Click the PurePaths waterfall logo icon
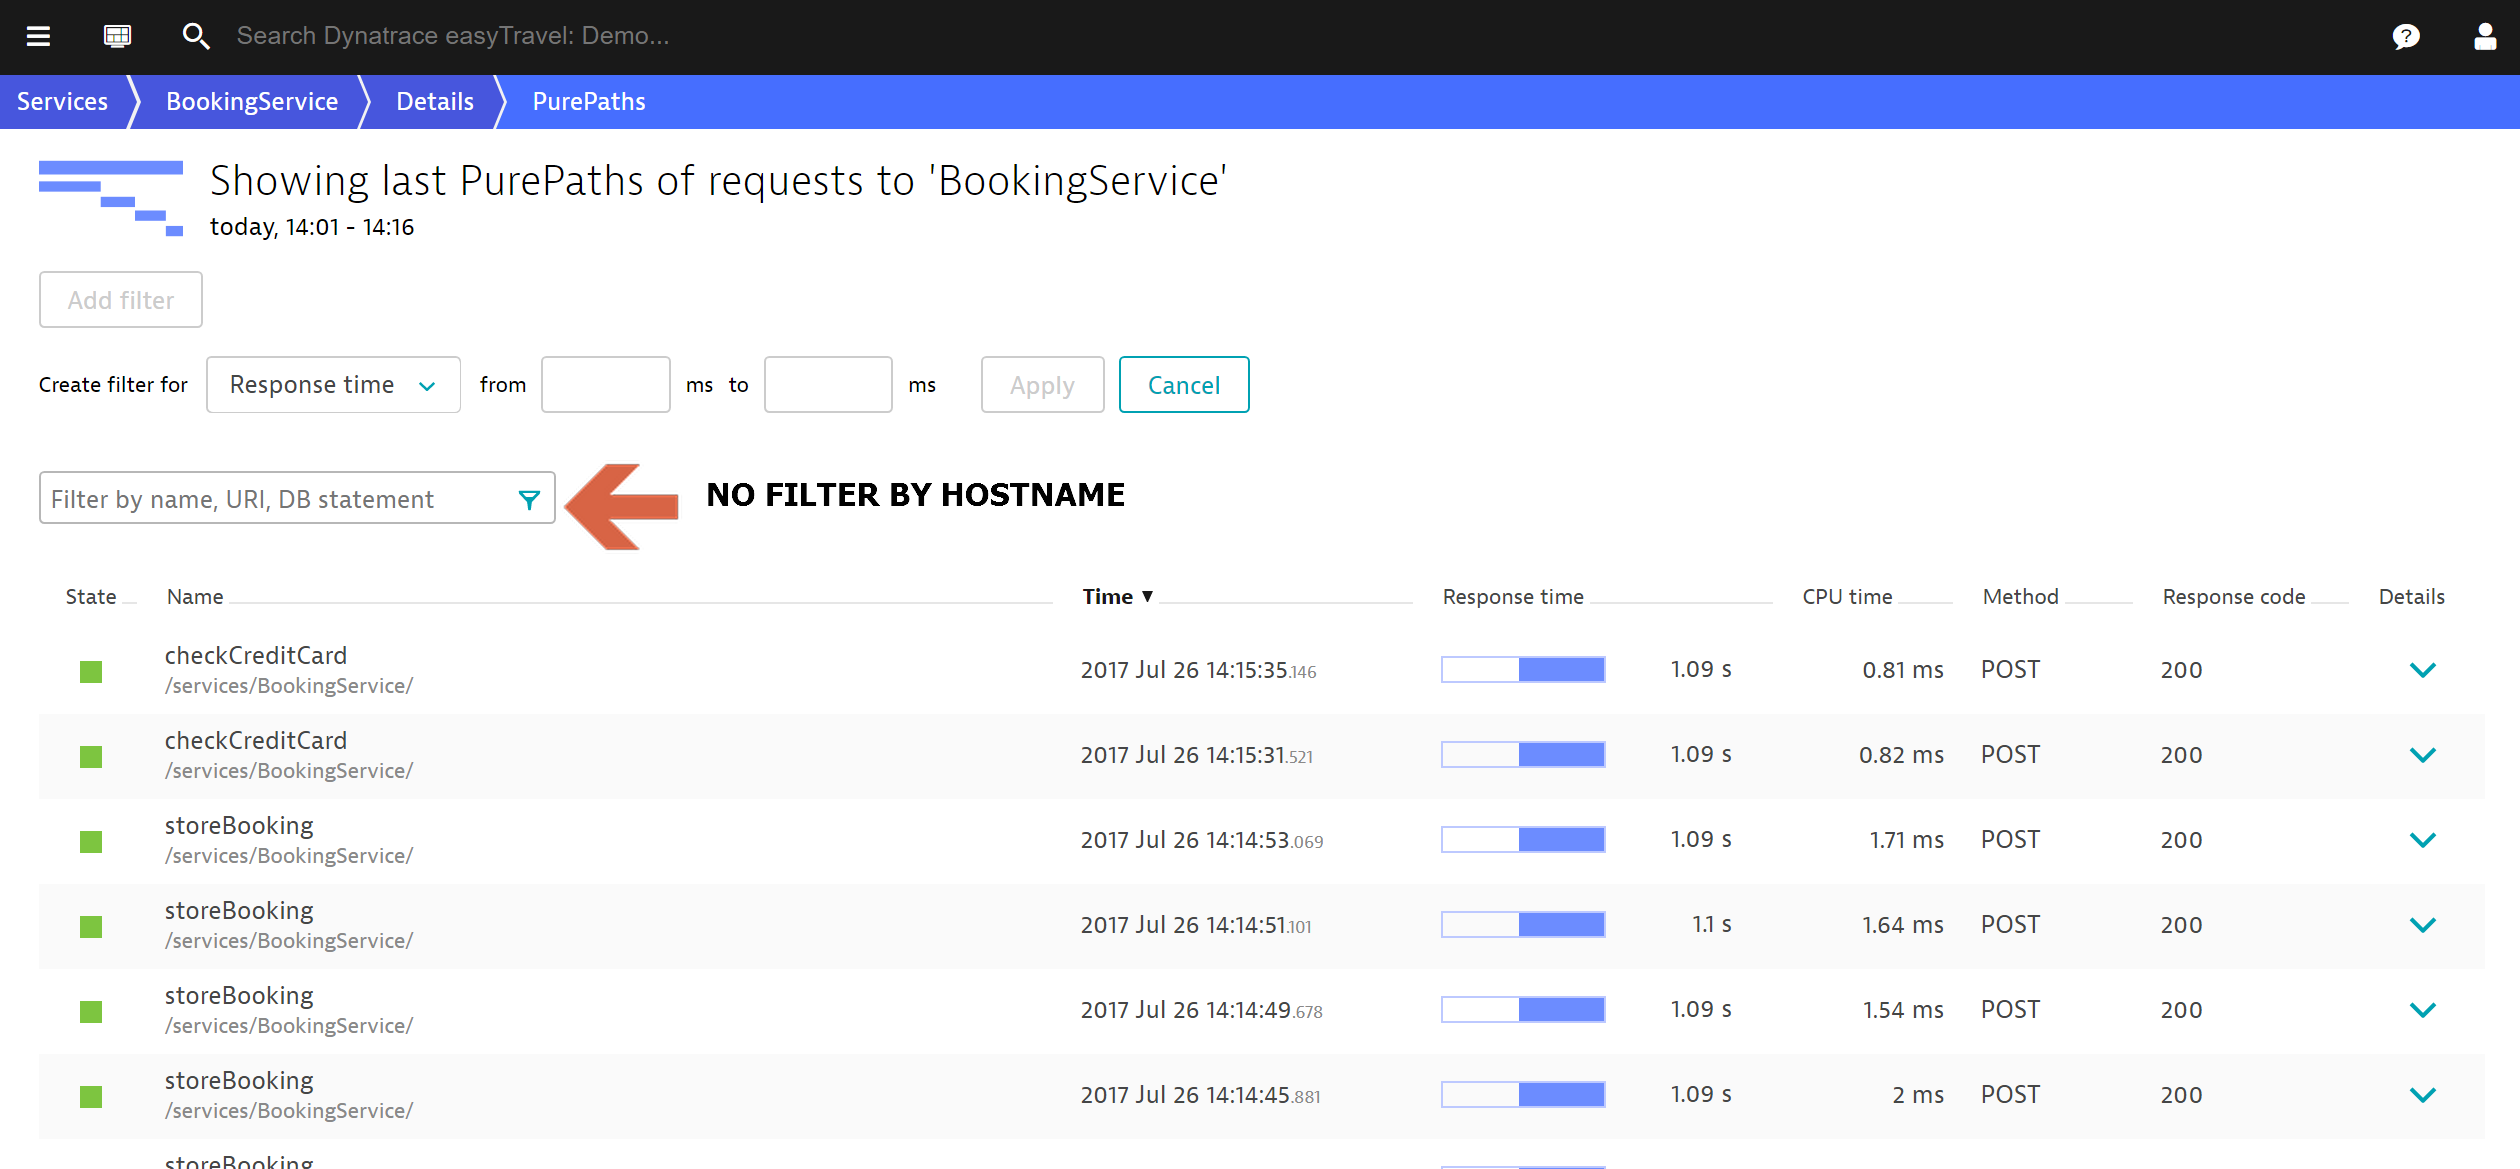 pos(111,198)
